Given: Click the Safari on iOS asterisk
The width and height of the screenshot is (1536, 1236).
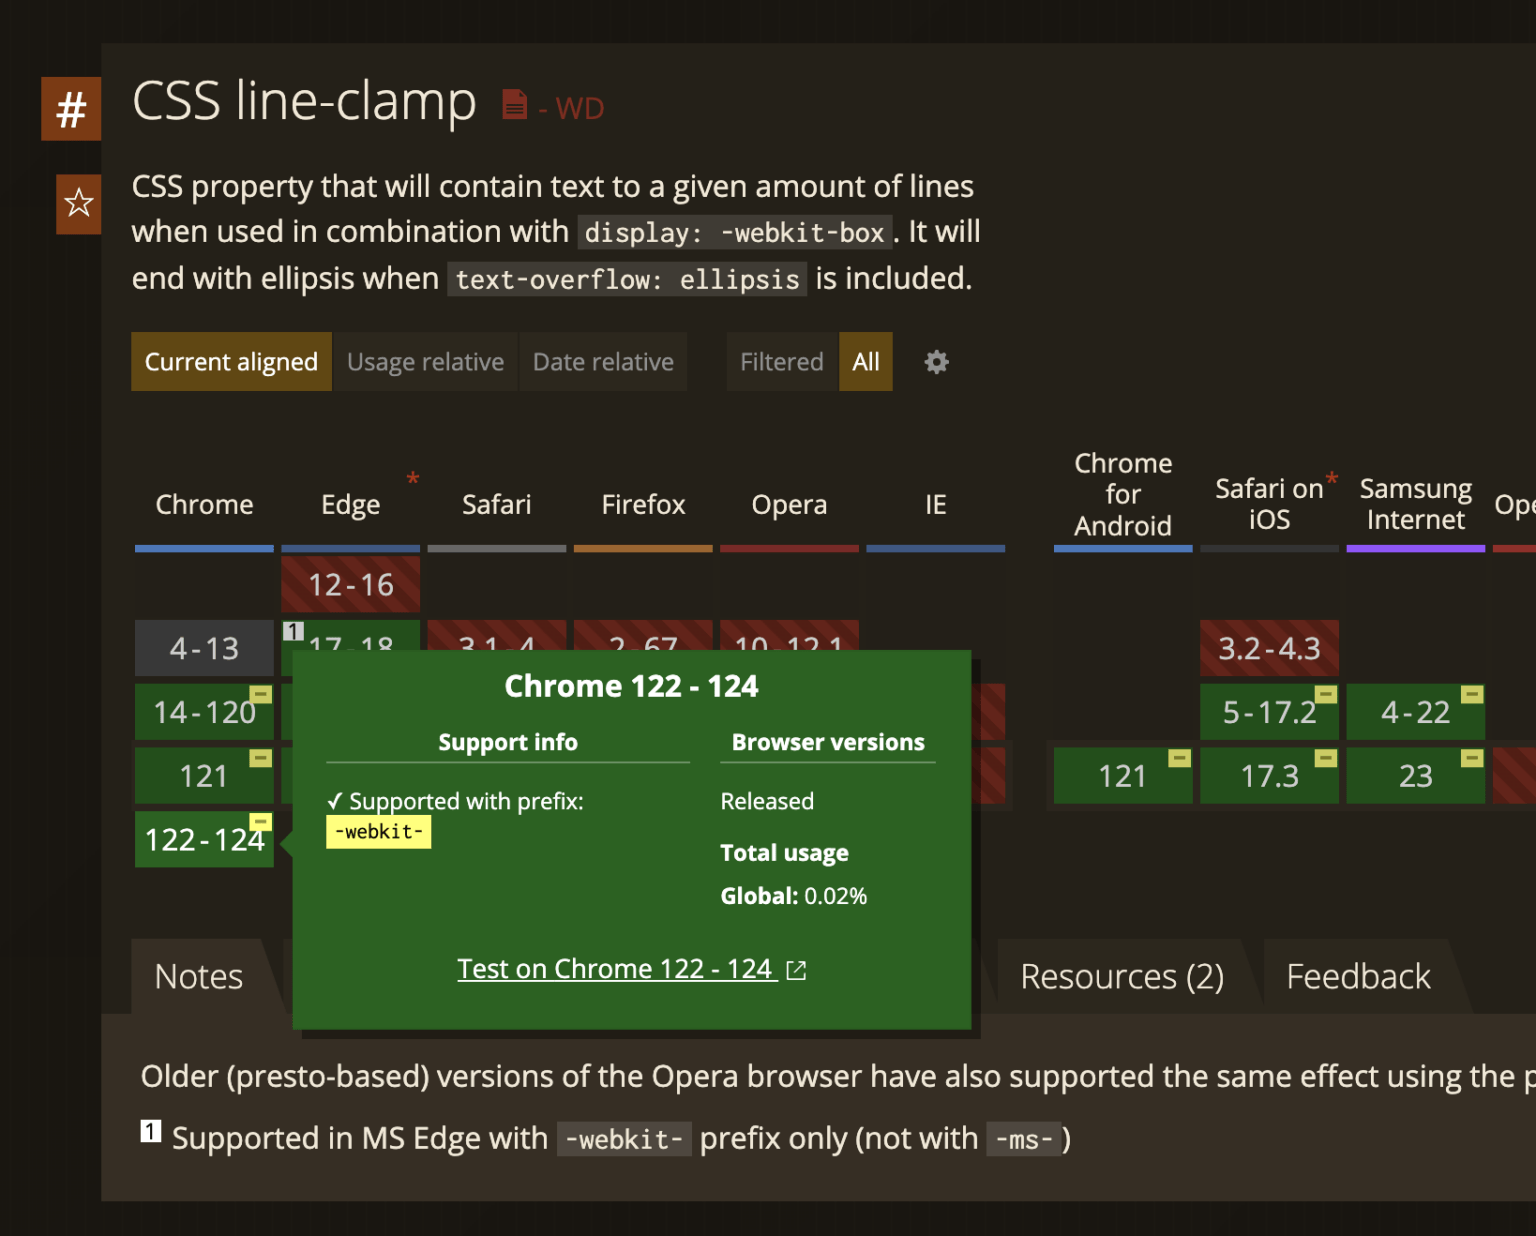Looking at the screenshot, I should point(1331,479).
